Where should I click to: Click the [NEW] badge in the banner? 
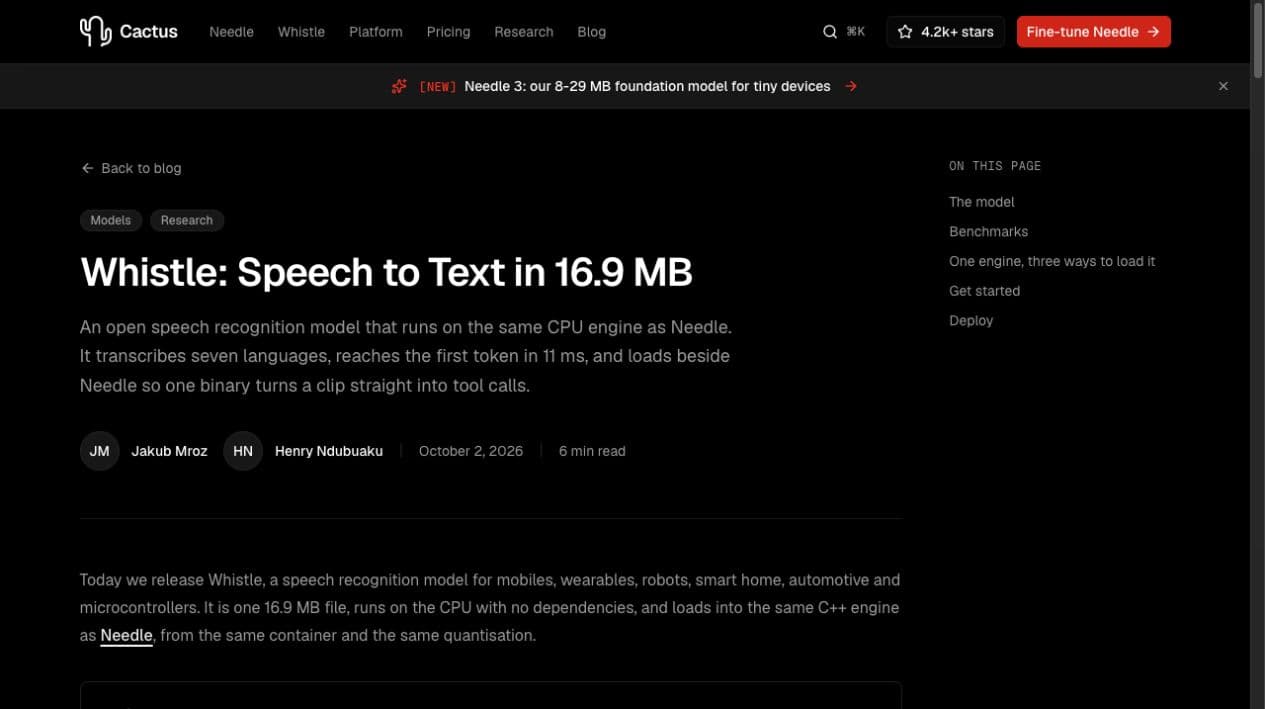(437, 87)
